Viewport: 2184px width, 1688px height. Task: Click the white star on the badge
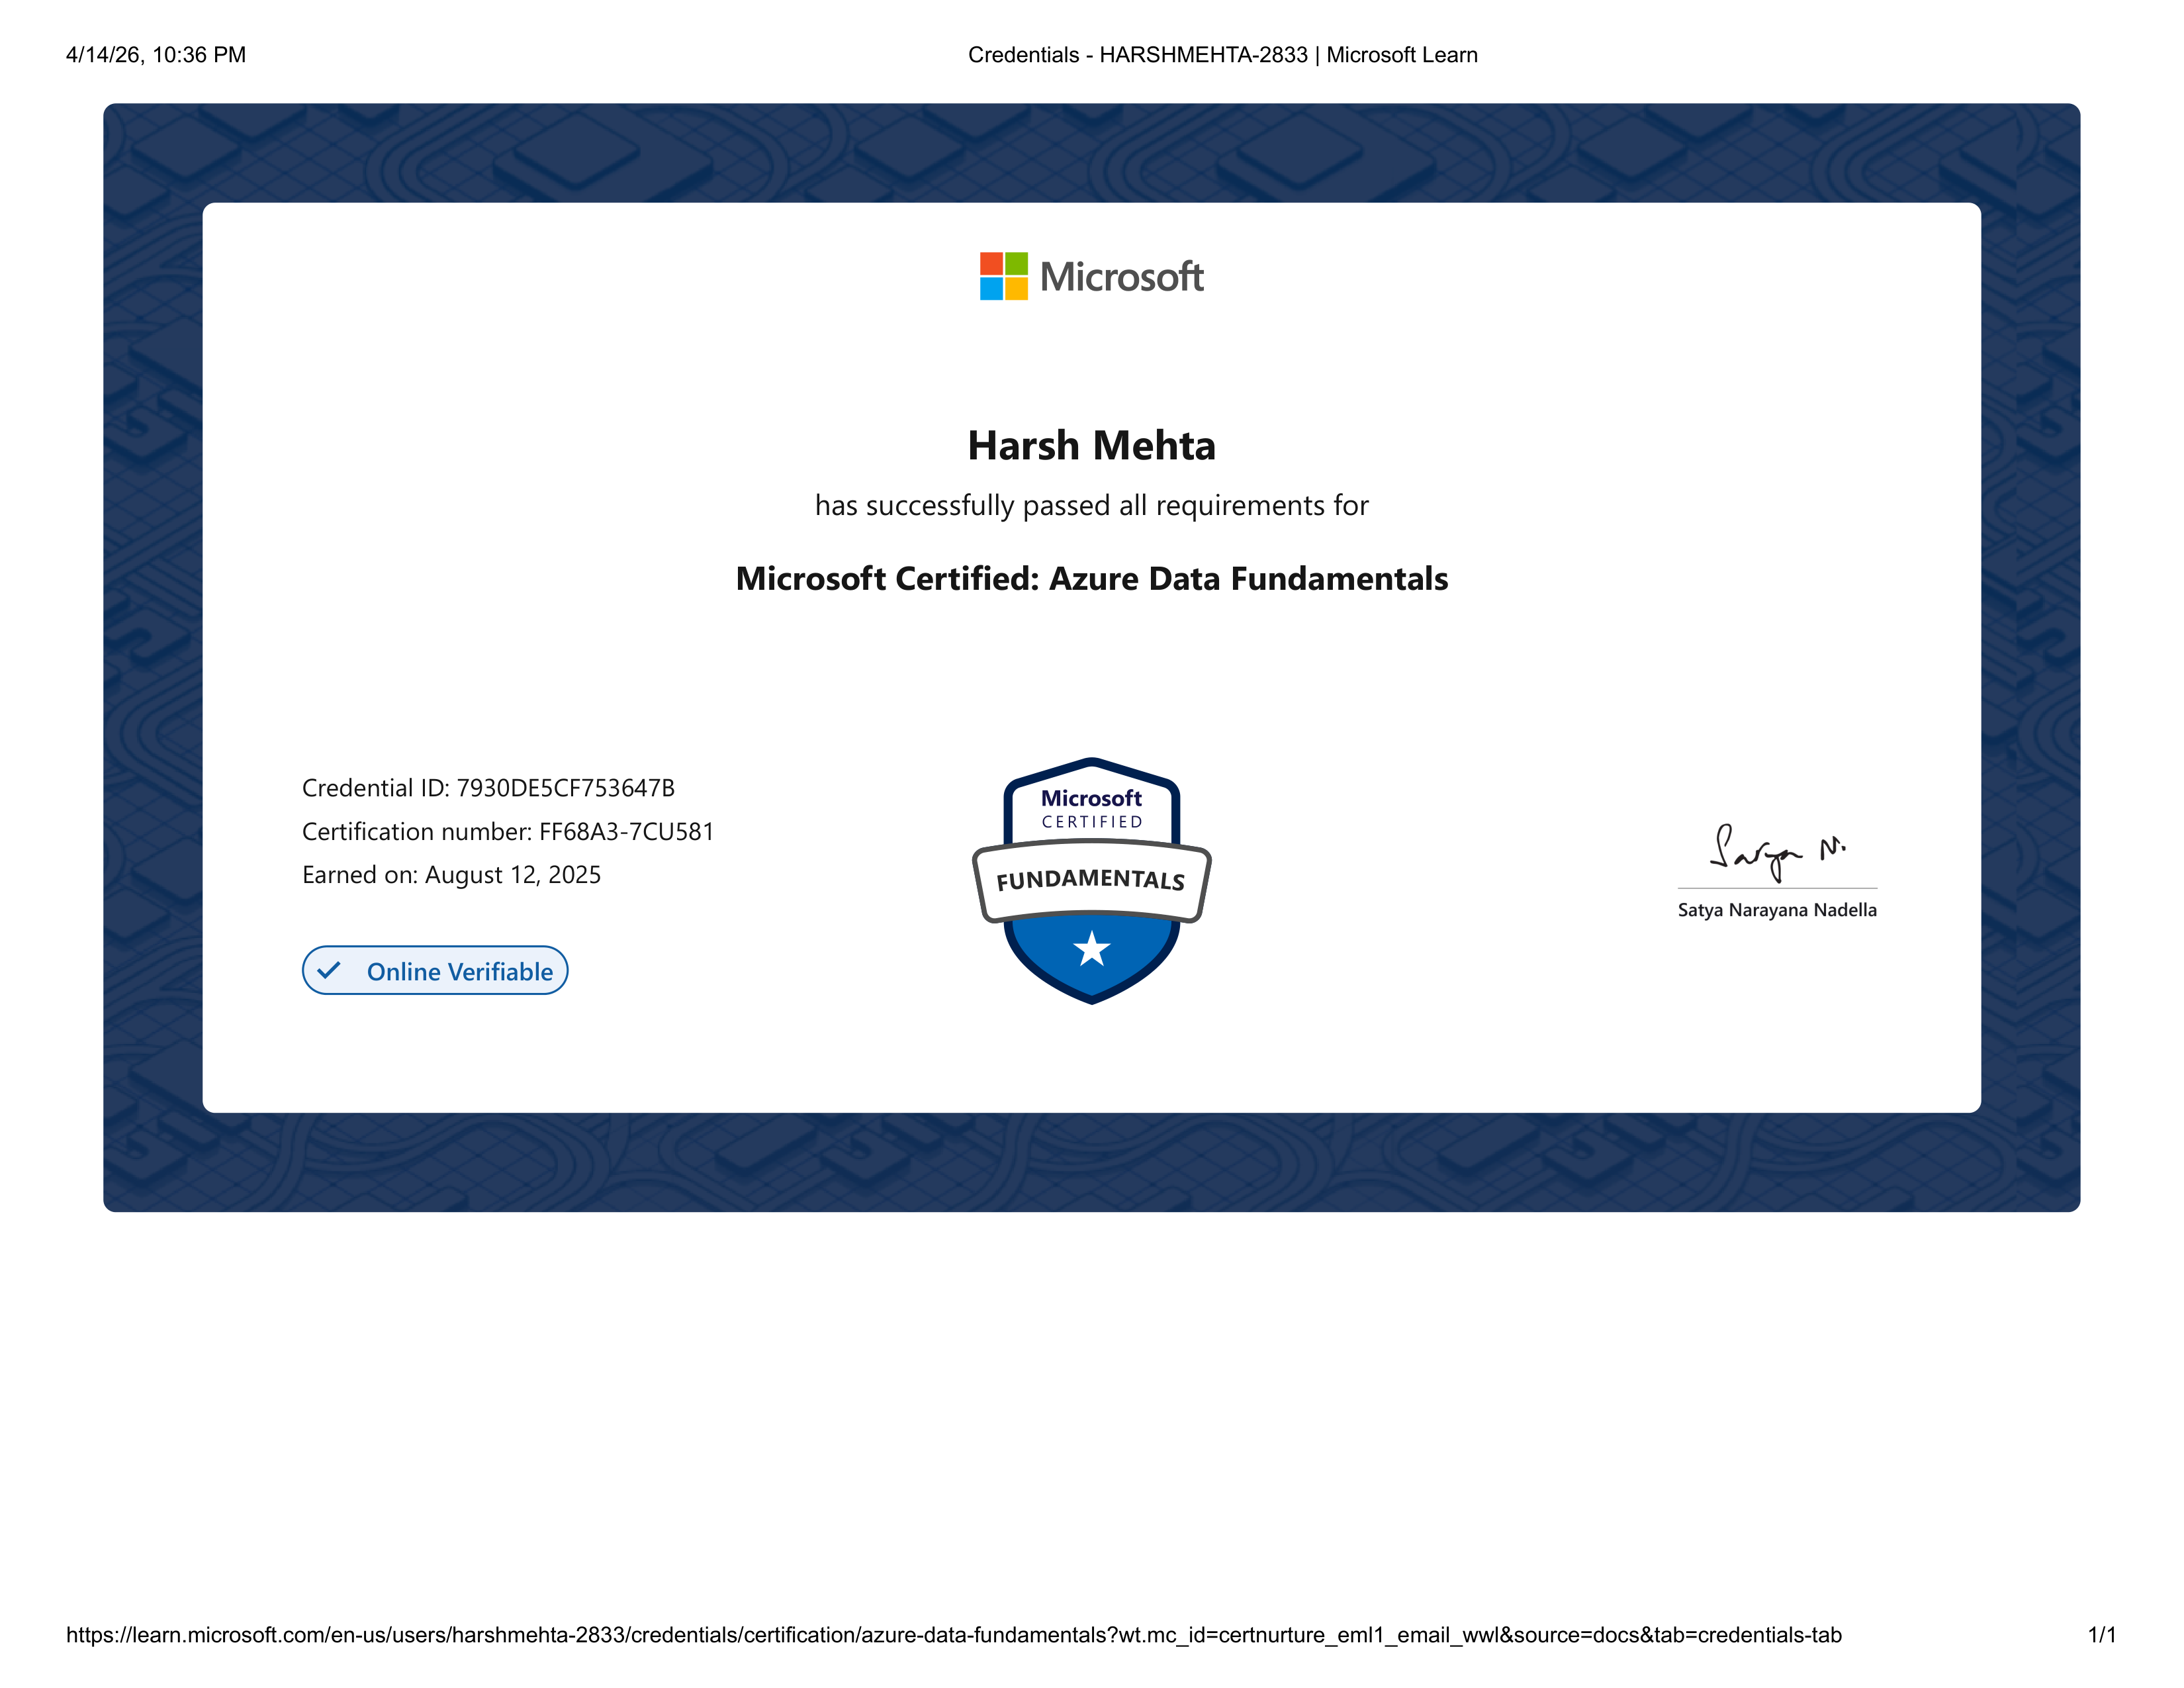pos(1092,948)
